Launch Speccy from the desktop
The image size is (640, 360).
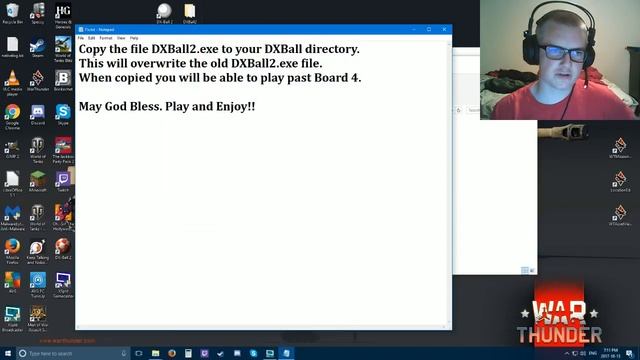click(x=38, y=13)
